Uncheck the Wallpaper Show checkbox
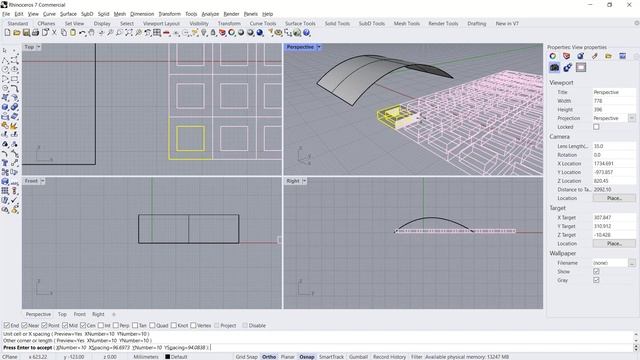This screenshot has height=360, width=640. click(596, 271)
